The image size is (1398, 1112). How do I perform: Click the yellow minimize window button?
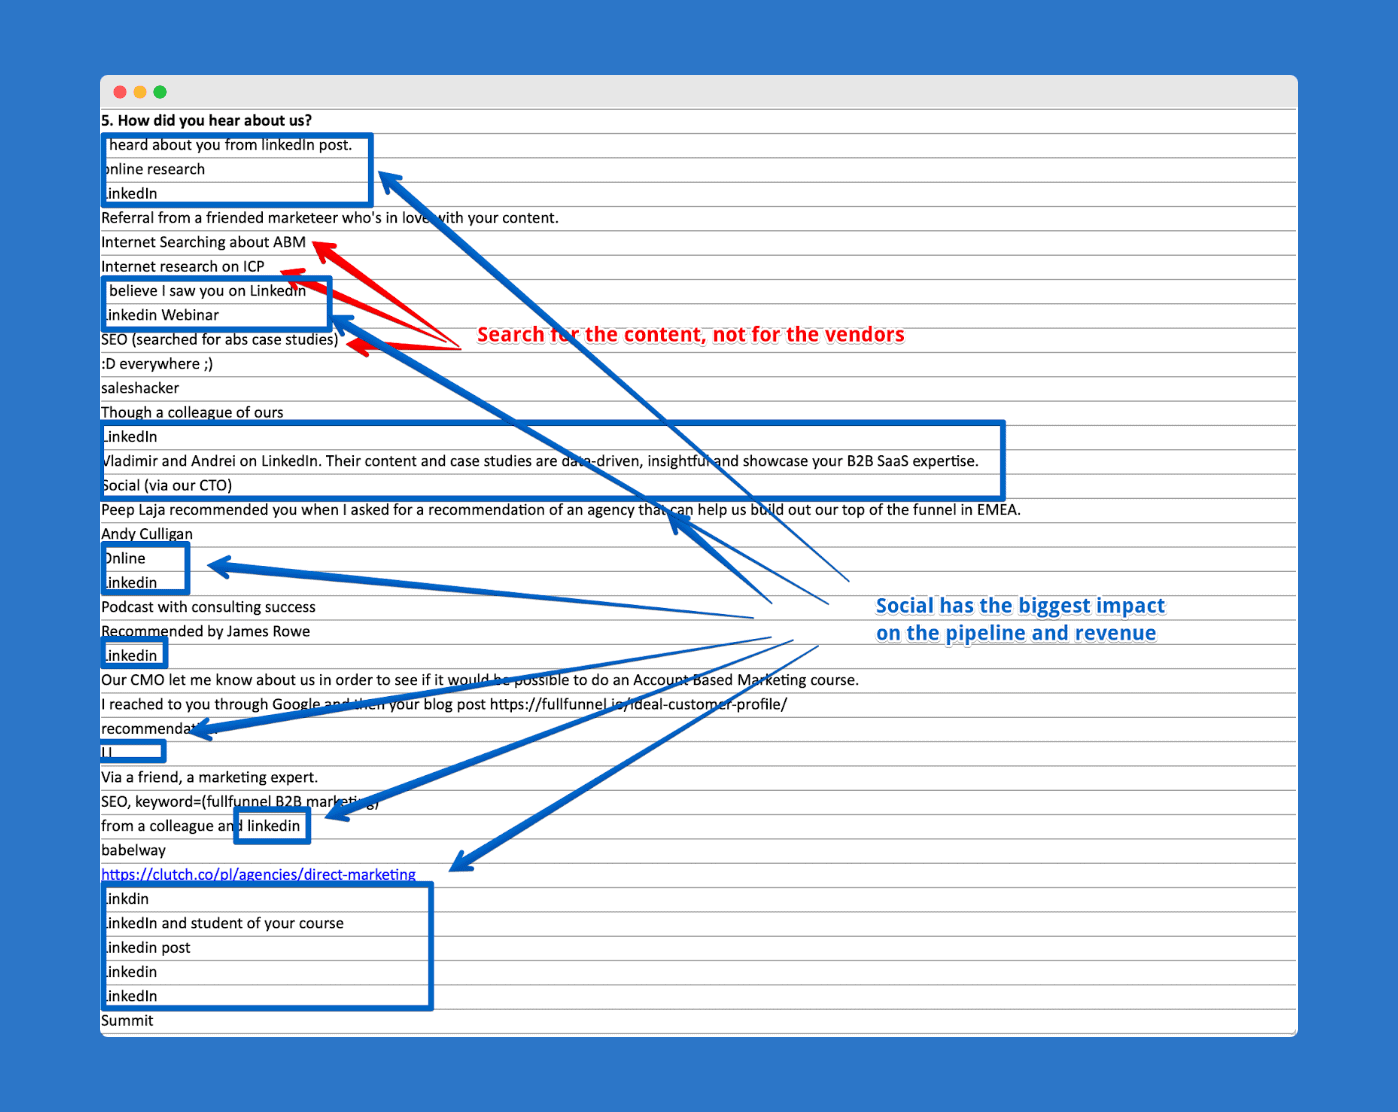click(139, 91)
